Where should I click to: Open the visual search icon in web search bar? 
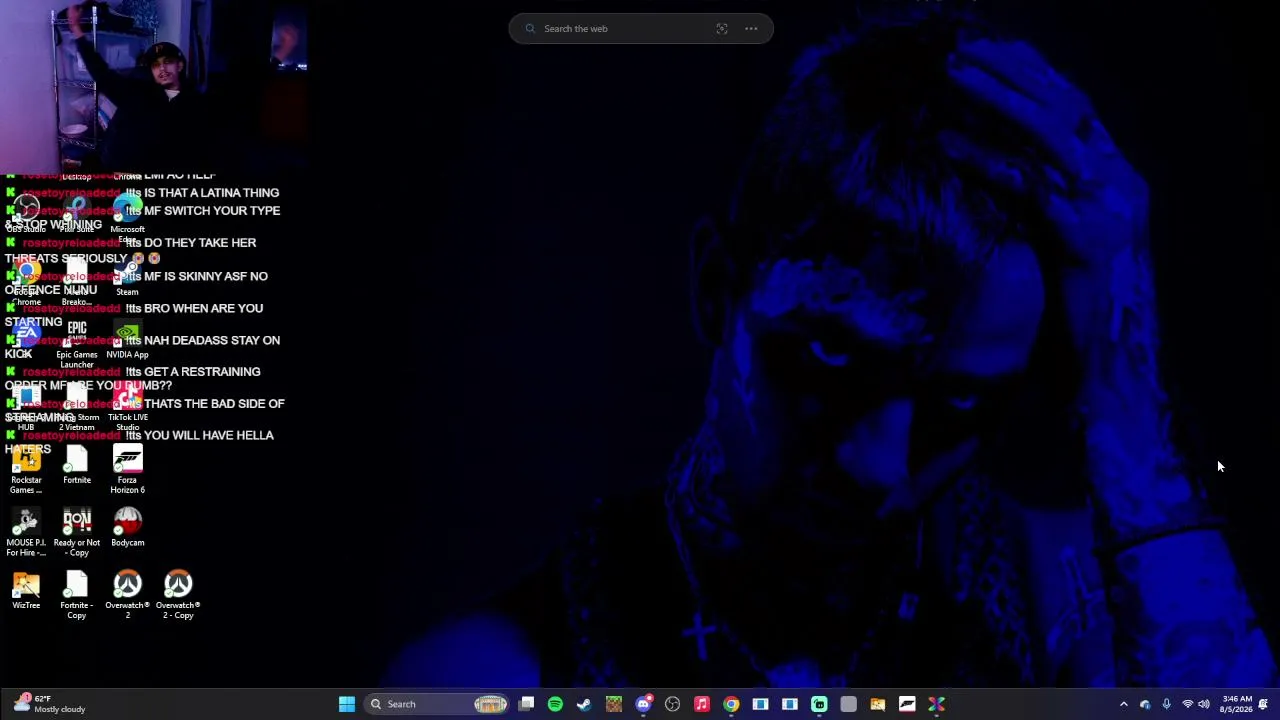pyautogui.click(x=722, y=29)
